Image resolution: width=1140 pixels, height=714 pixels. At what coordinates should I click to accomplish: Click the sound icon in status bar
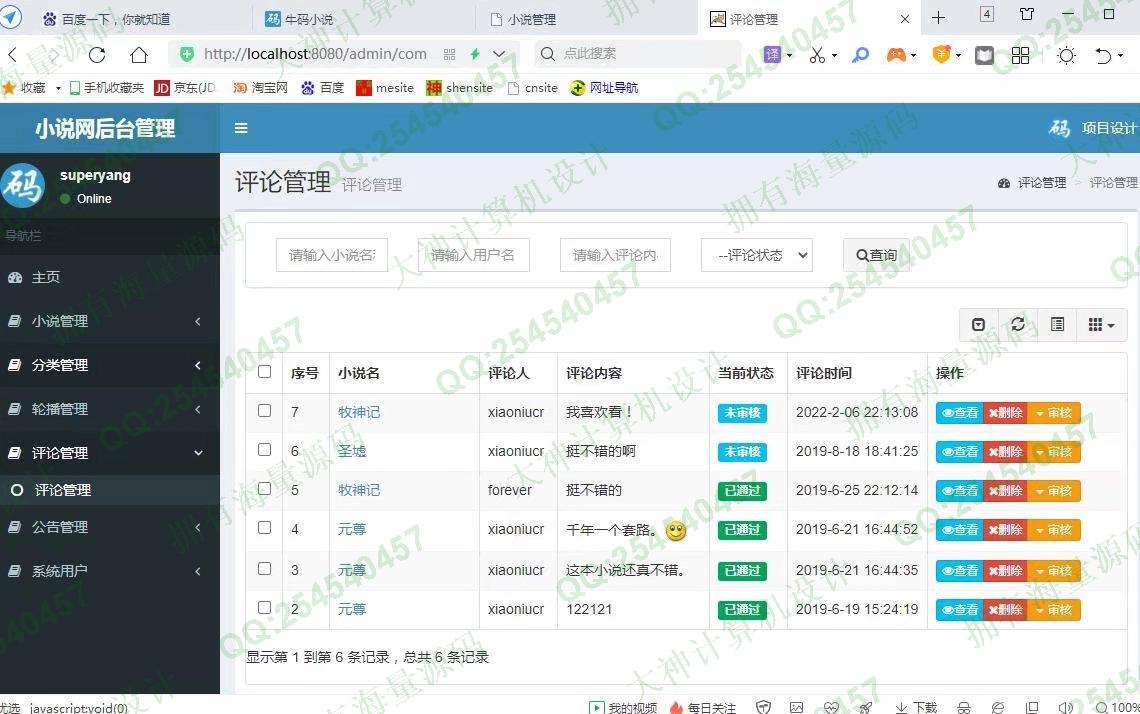click(1066, 707)
